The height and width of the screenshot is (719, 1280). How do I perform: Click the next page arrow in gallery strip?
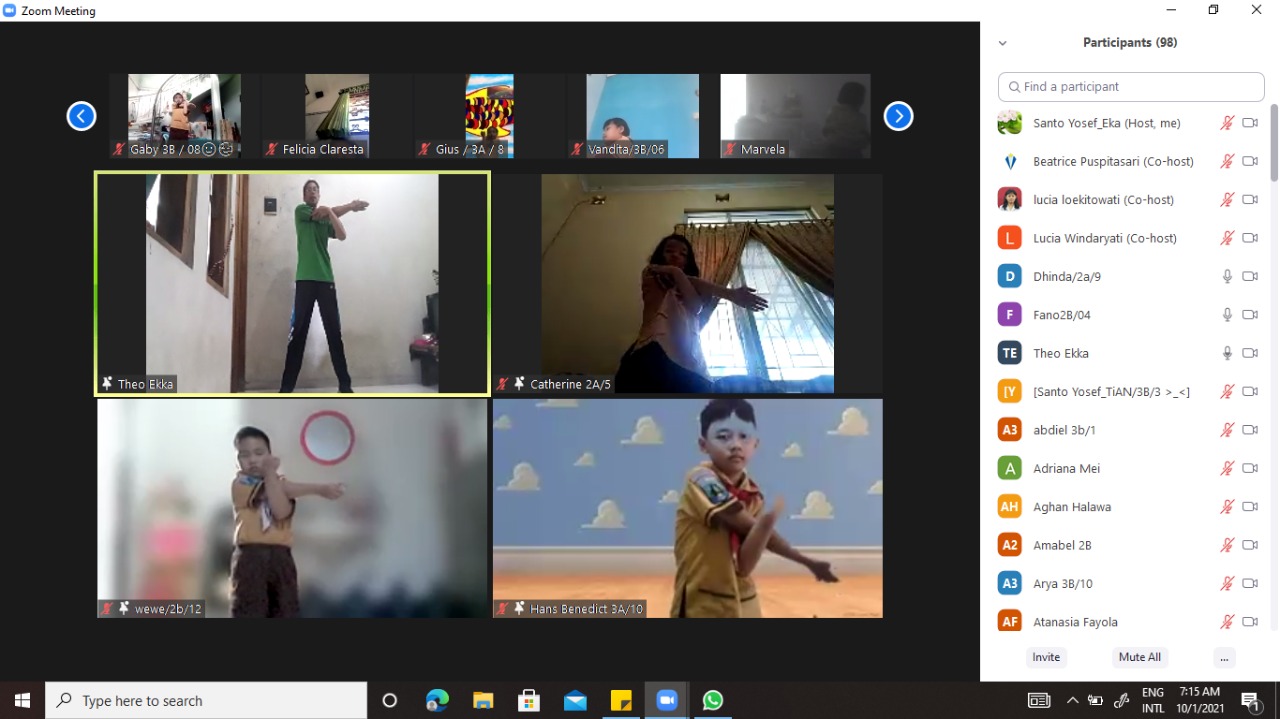898,117
